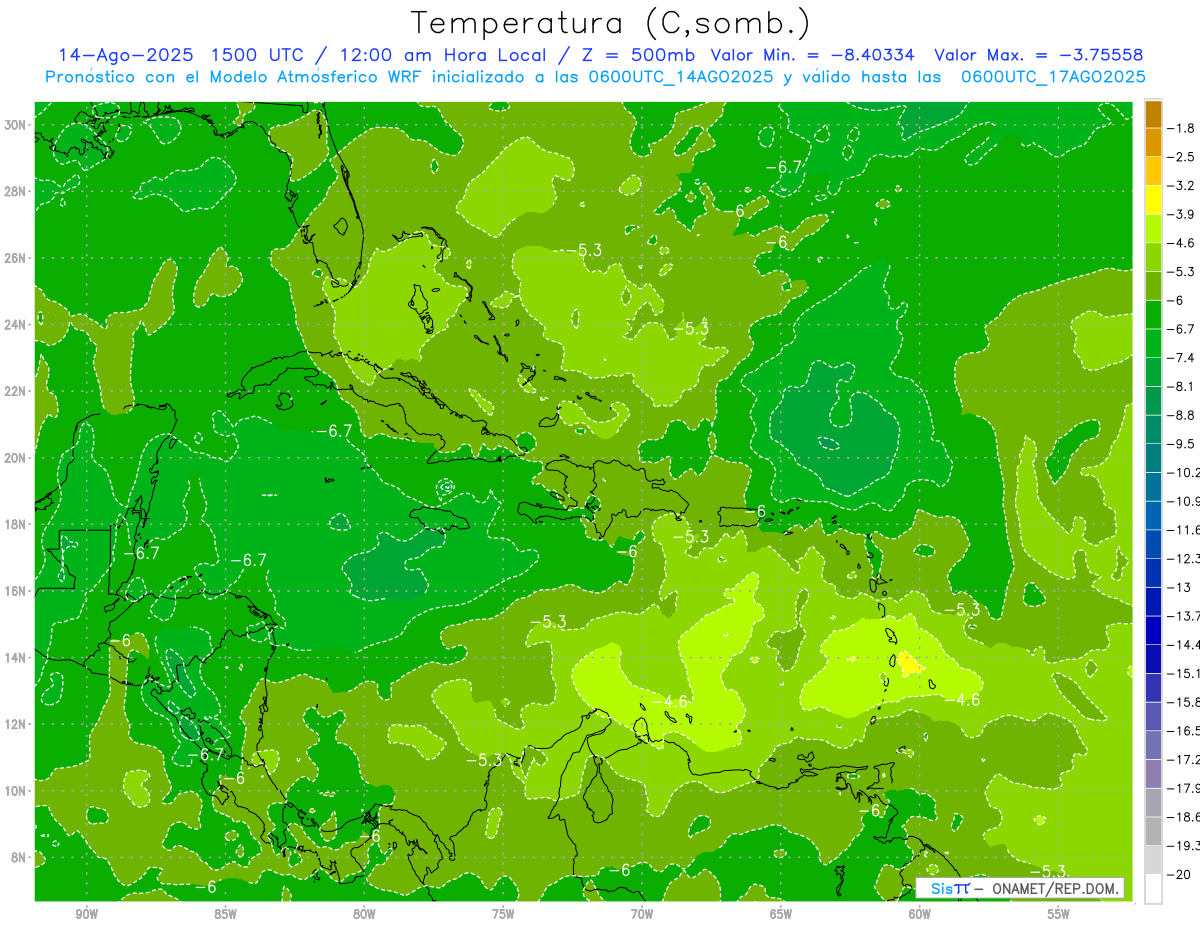This screenshot has width=1200, height=927.
Task: Click the '-8.8' color scale label
Action: [1182, 415]
